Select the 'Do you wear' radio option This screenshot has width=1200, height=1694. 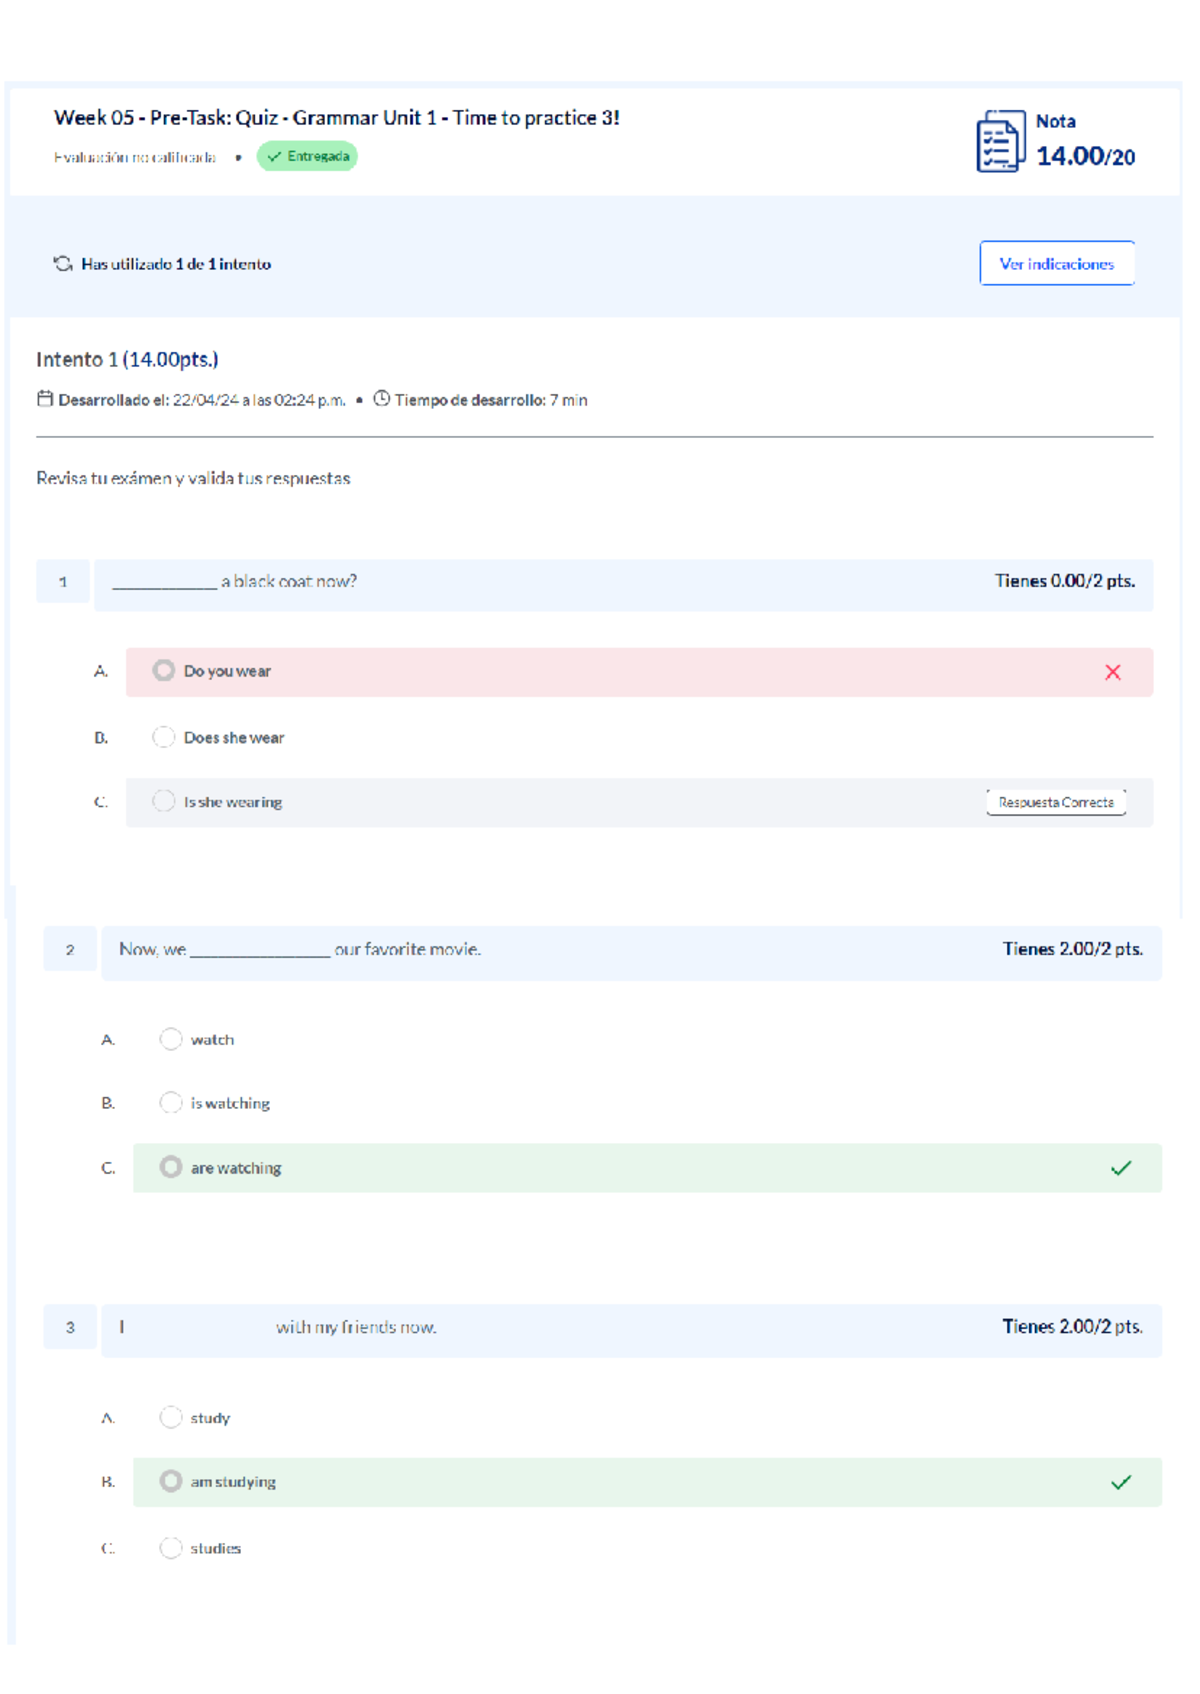[164, 671]
